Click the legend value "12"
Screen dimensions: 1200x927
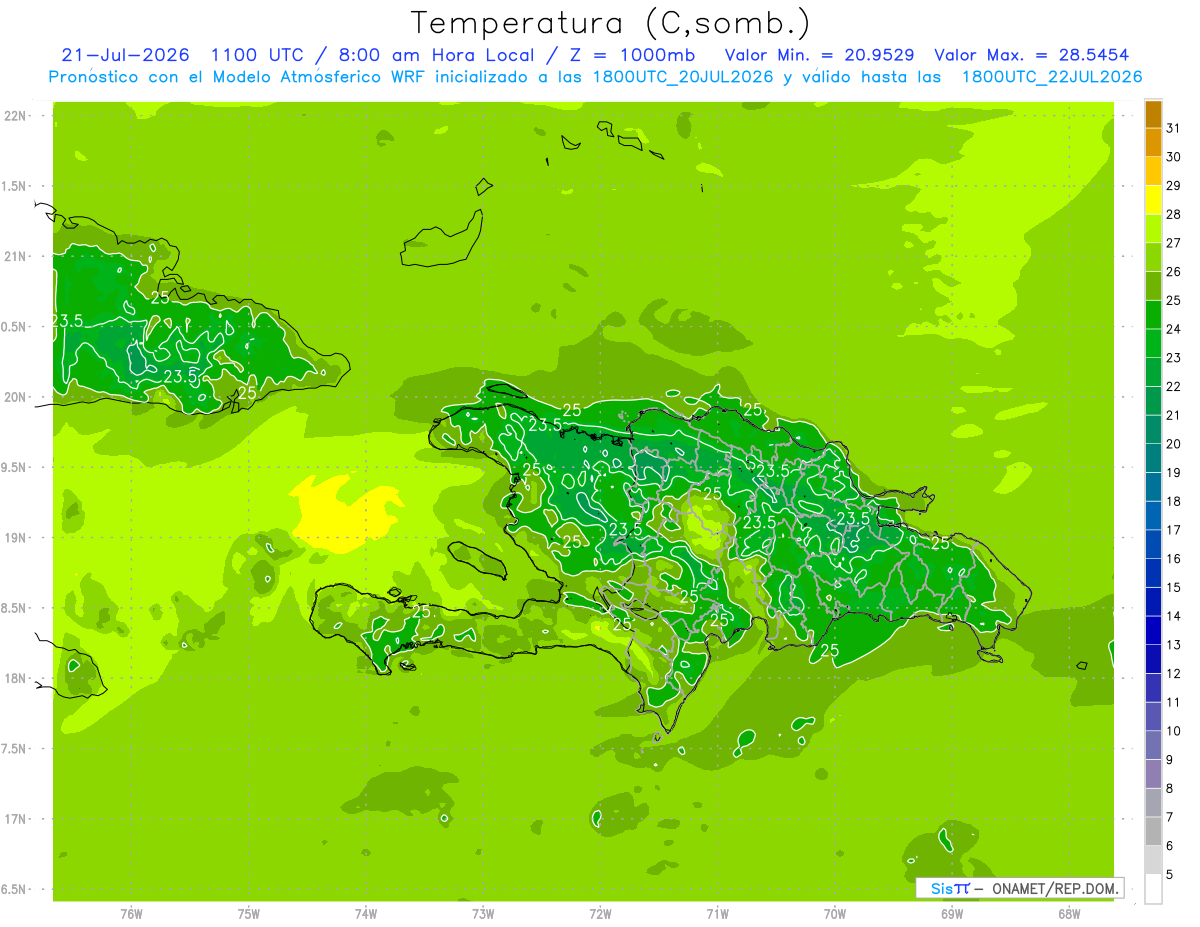coord(1173,674)
